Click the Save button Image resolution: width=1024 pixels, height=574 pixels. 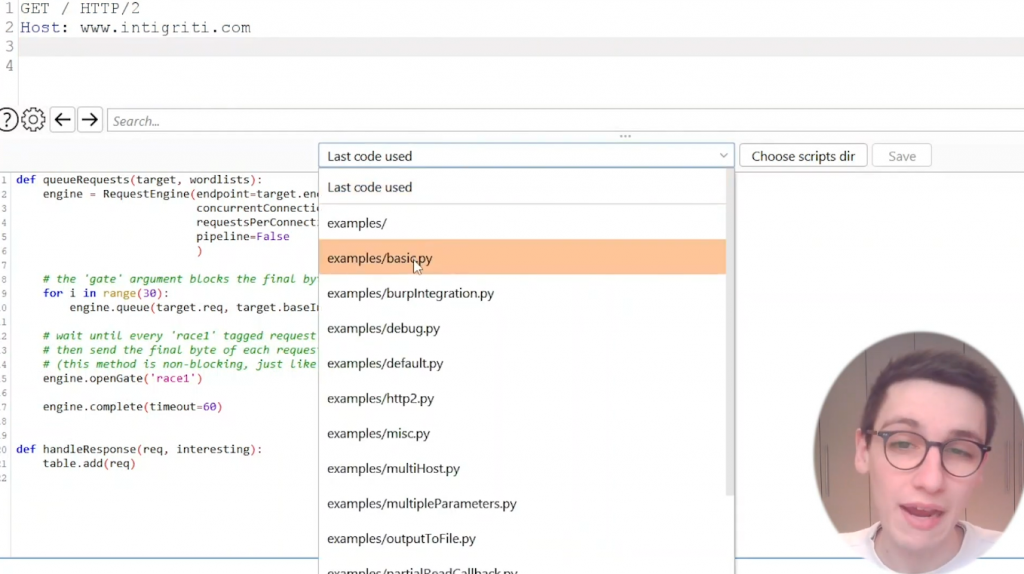pos(901,156)
